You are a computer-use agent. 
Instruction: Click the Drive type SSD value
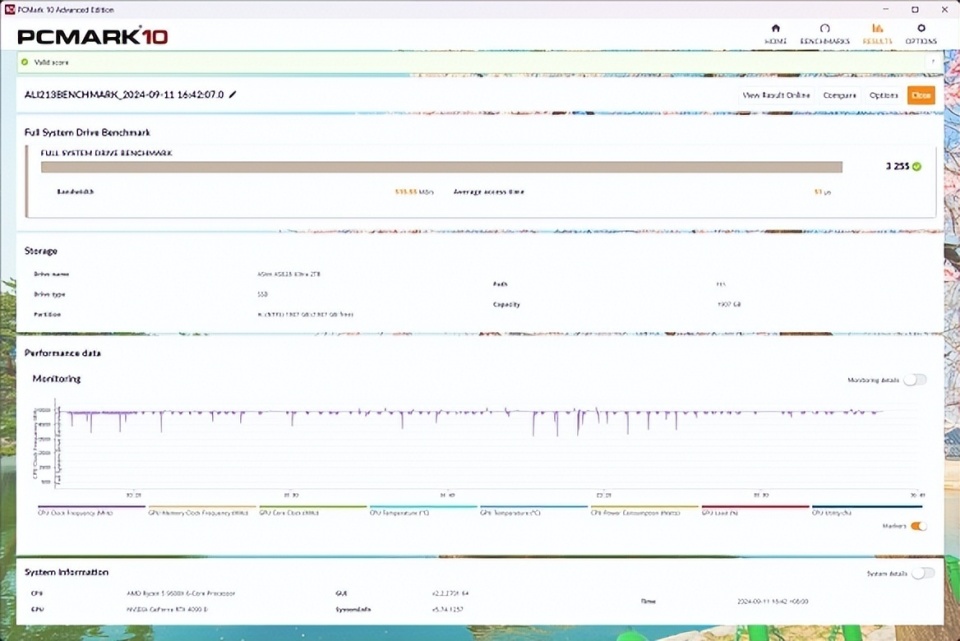262,294
